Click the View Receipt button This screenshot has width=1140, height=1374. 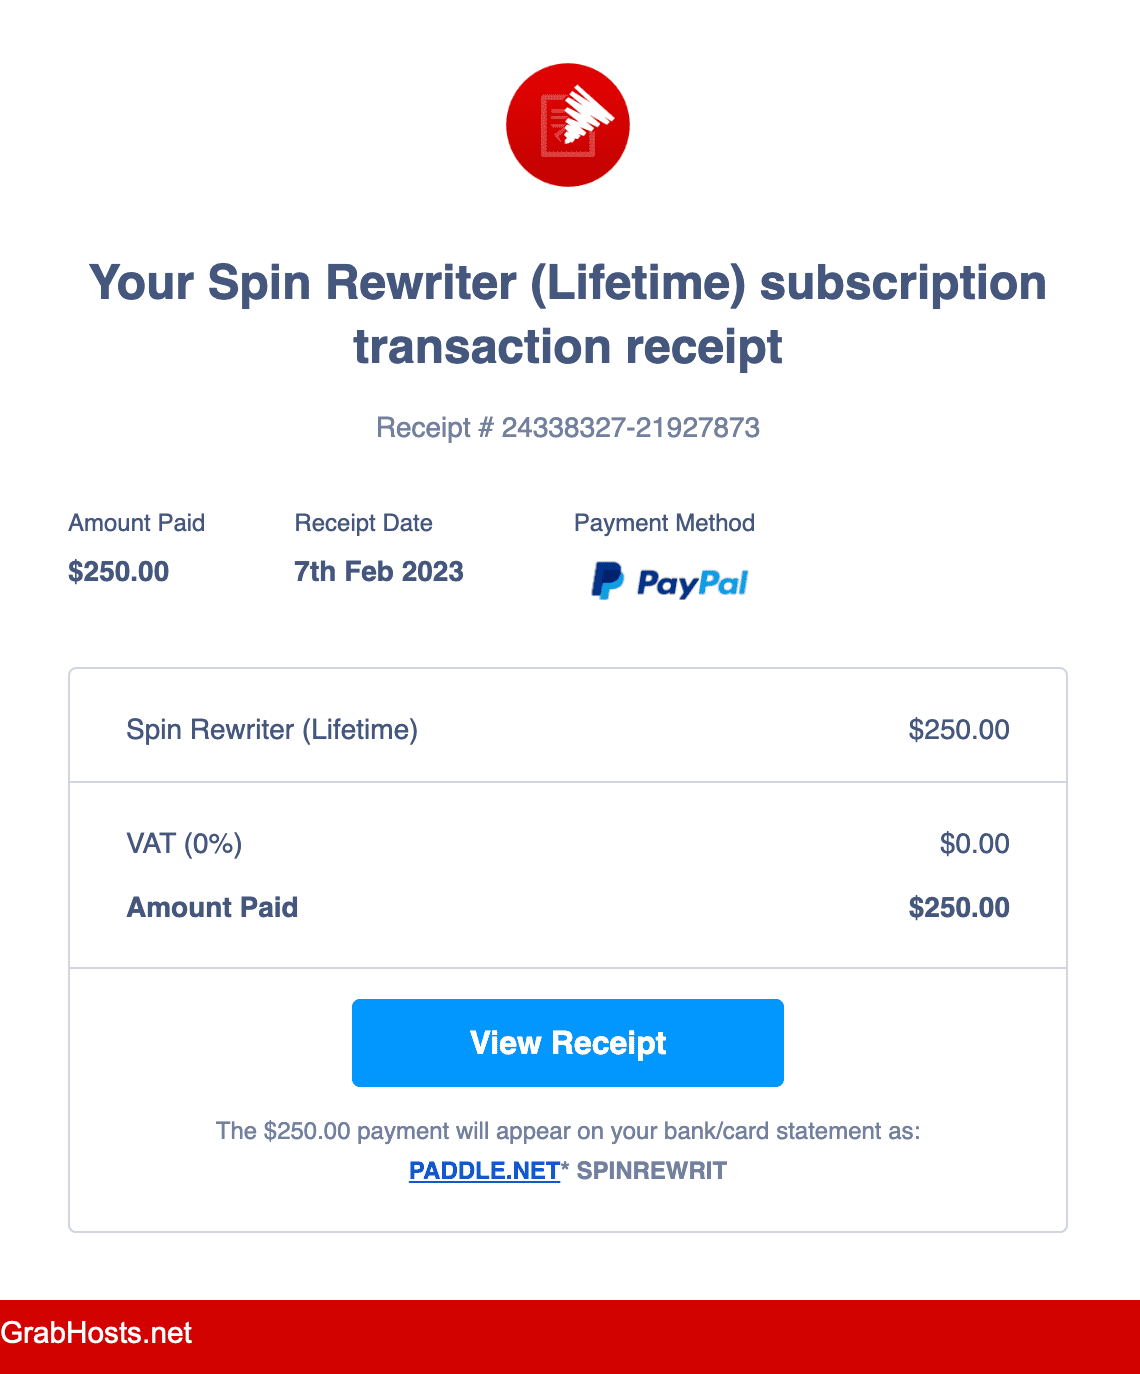pos(567,1042)
